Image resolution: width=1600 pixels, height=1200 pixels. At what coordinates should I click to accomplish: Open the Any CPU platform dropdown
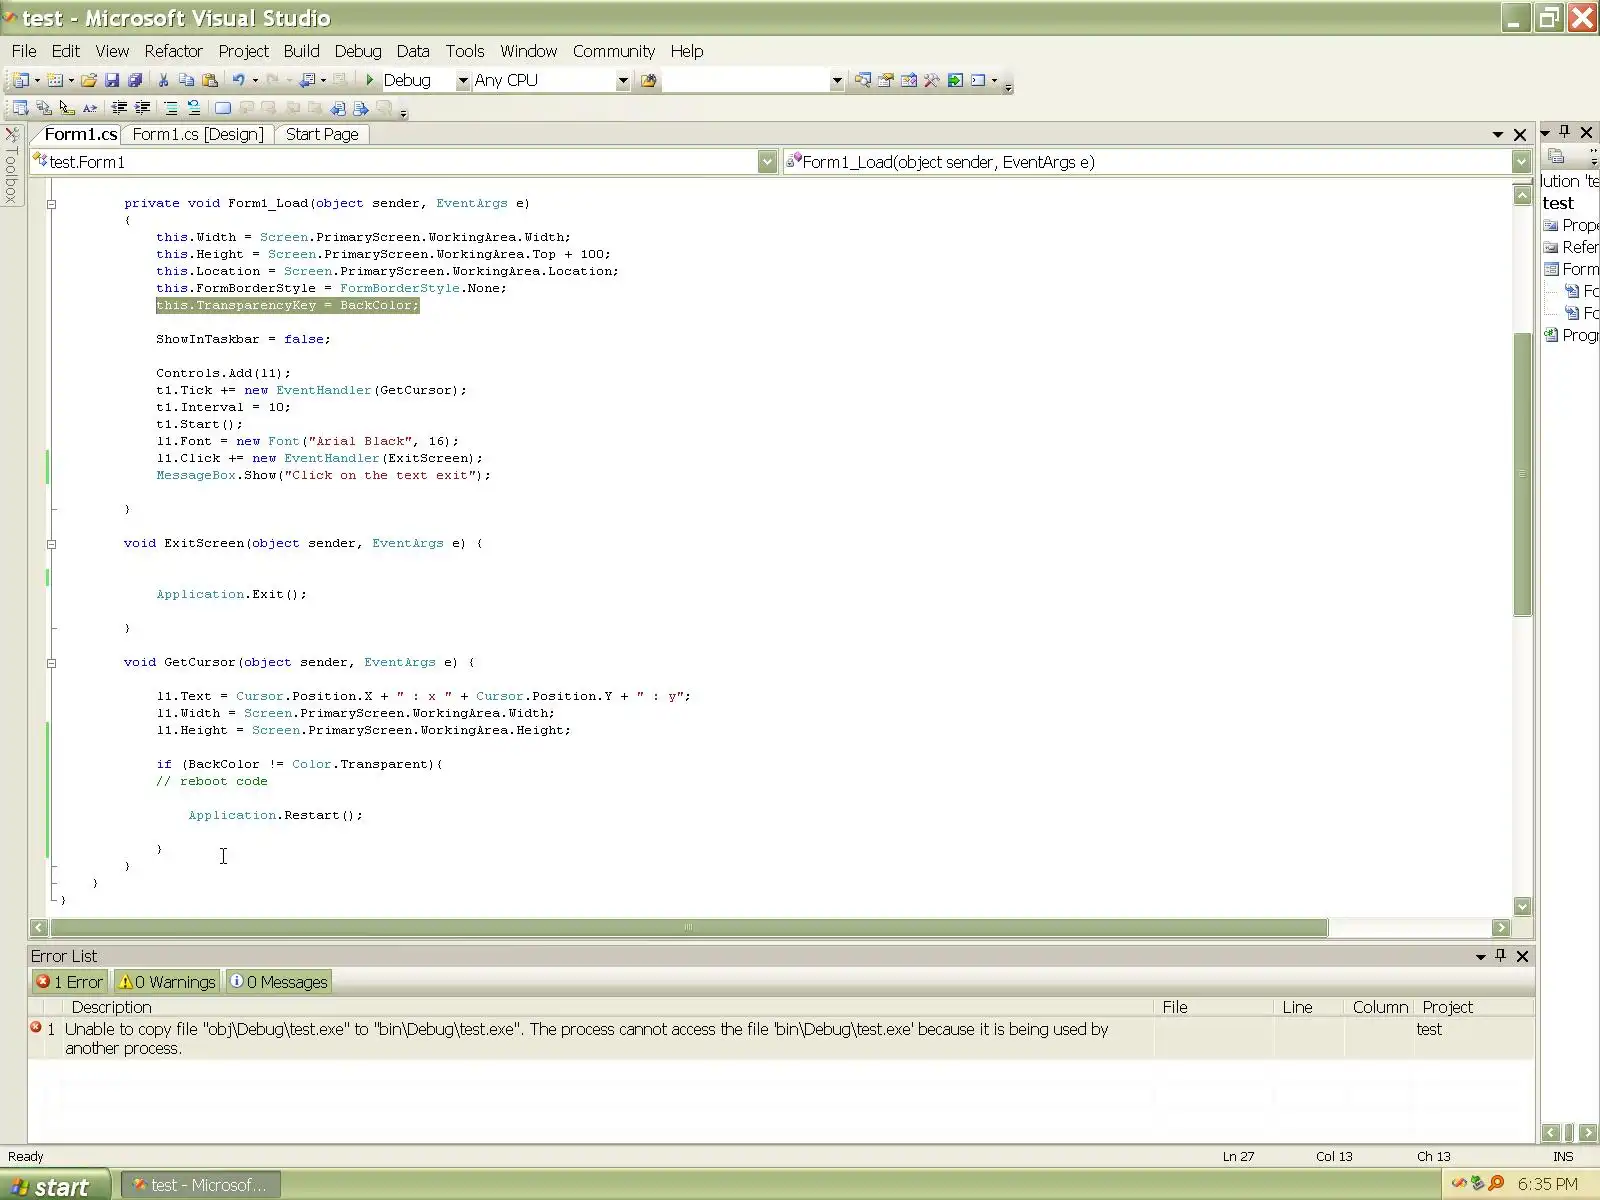point(623,81)
